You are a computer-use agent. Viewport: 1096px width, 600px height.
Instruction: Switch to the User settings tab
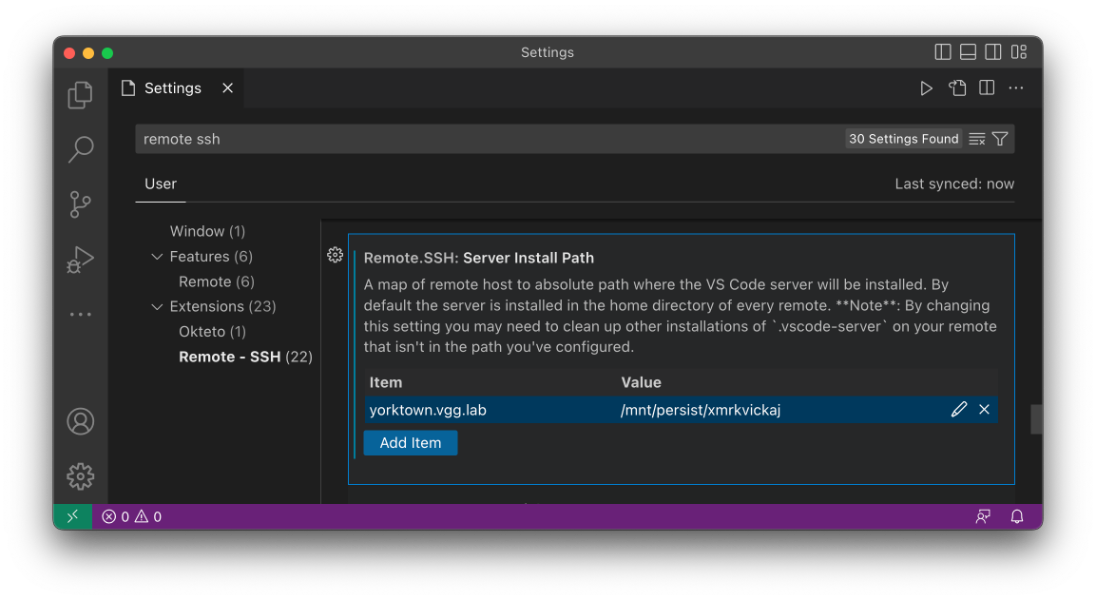(x=161, y=184)
